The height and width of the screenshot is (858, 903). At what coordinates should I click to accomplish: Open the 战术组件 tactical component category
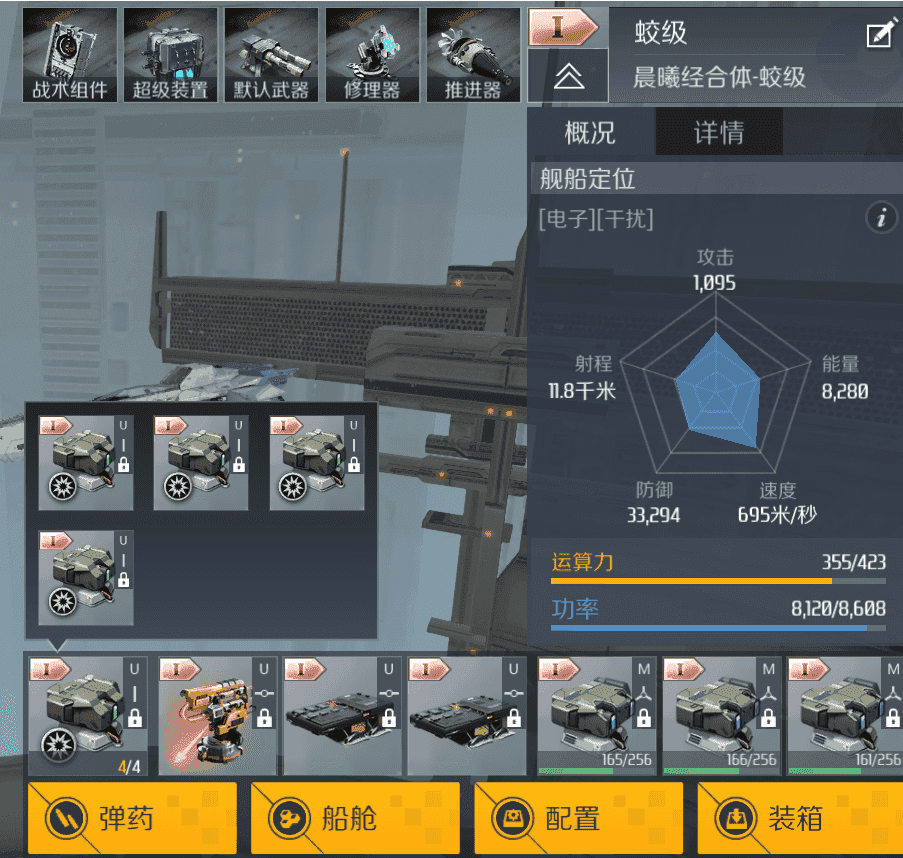70,55
